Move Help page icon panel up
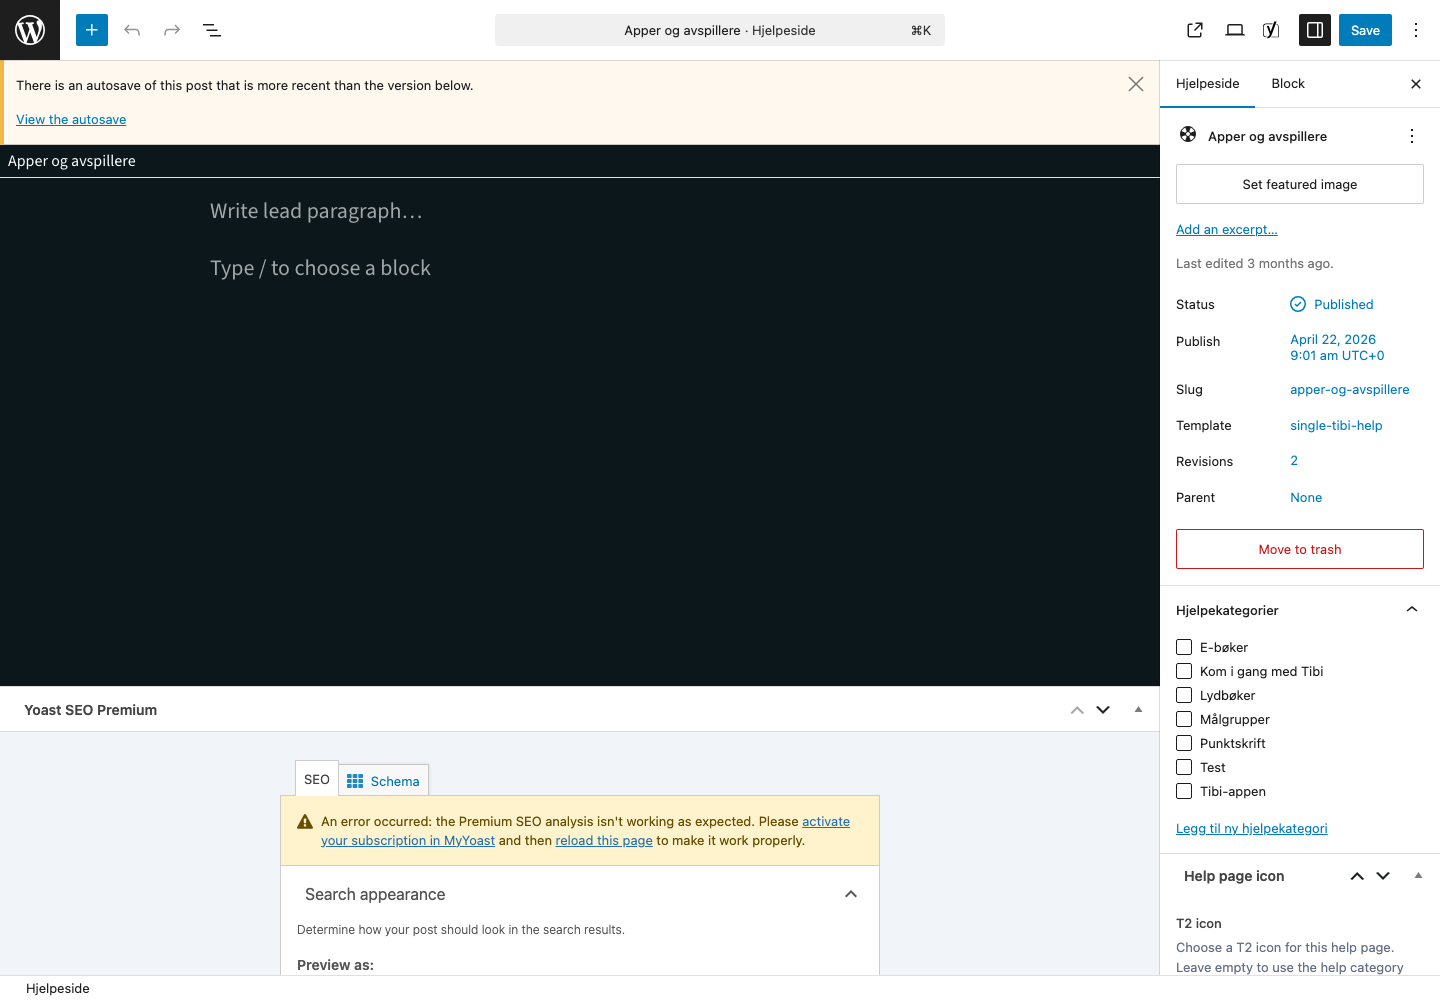 coord(1357,876)
